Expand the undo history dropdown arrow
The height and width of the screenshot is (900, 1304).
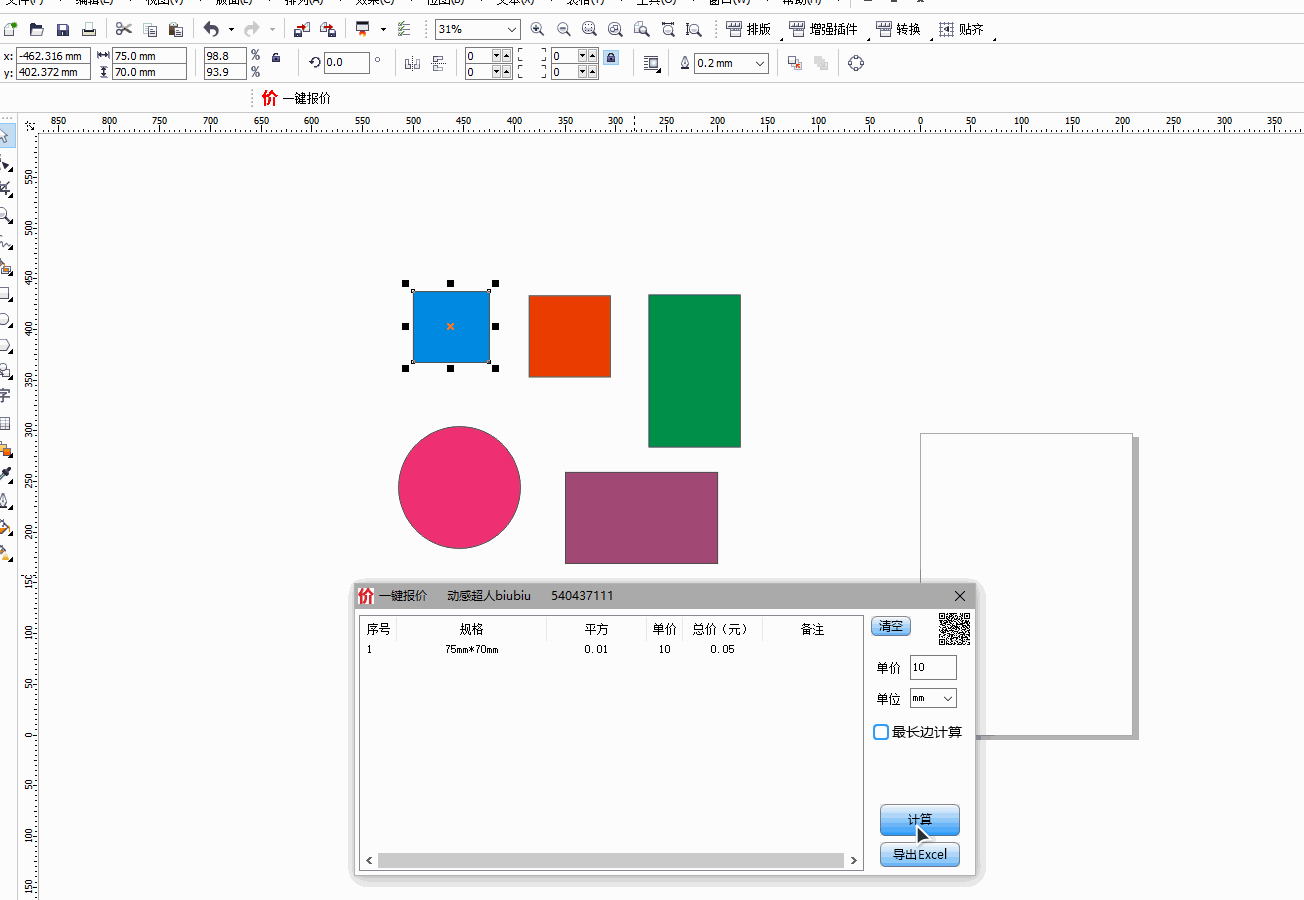click(232, 30)
